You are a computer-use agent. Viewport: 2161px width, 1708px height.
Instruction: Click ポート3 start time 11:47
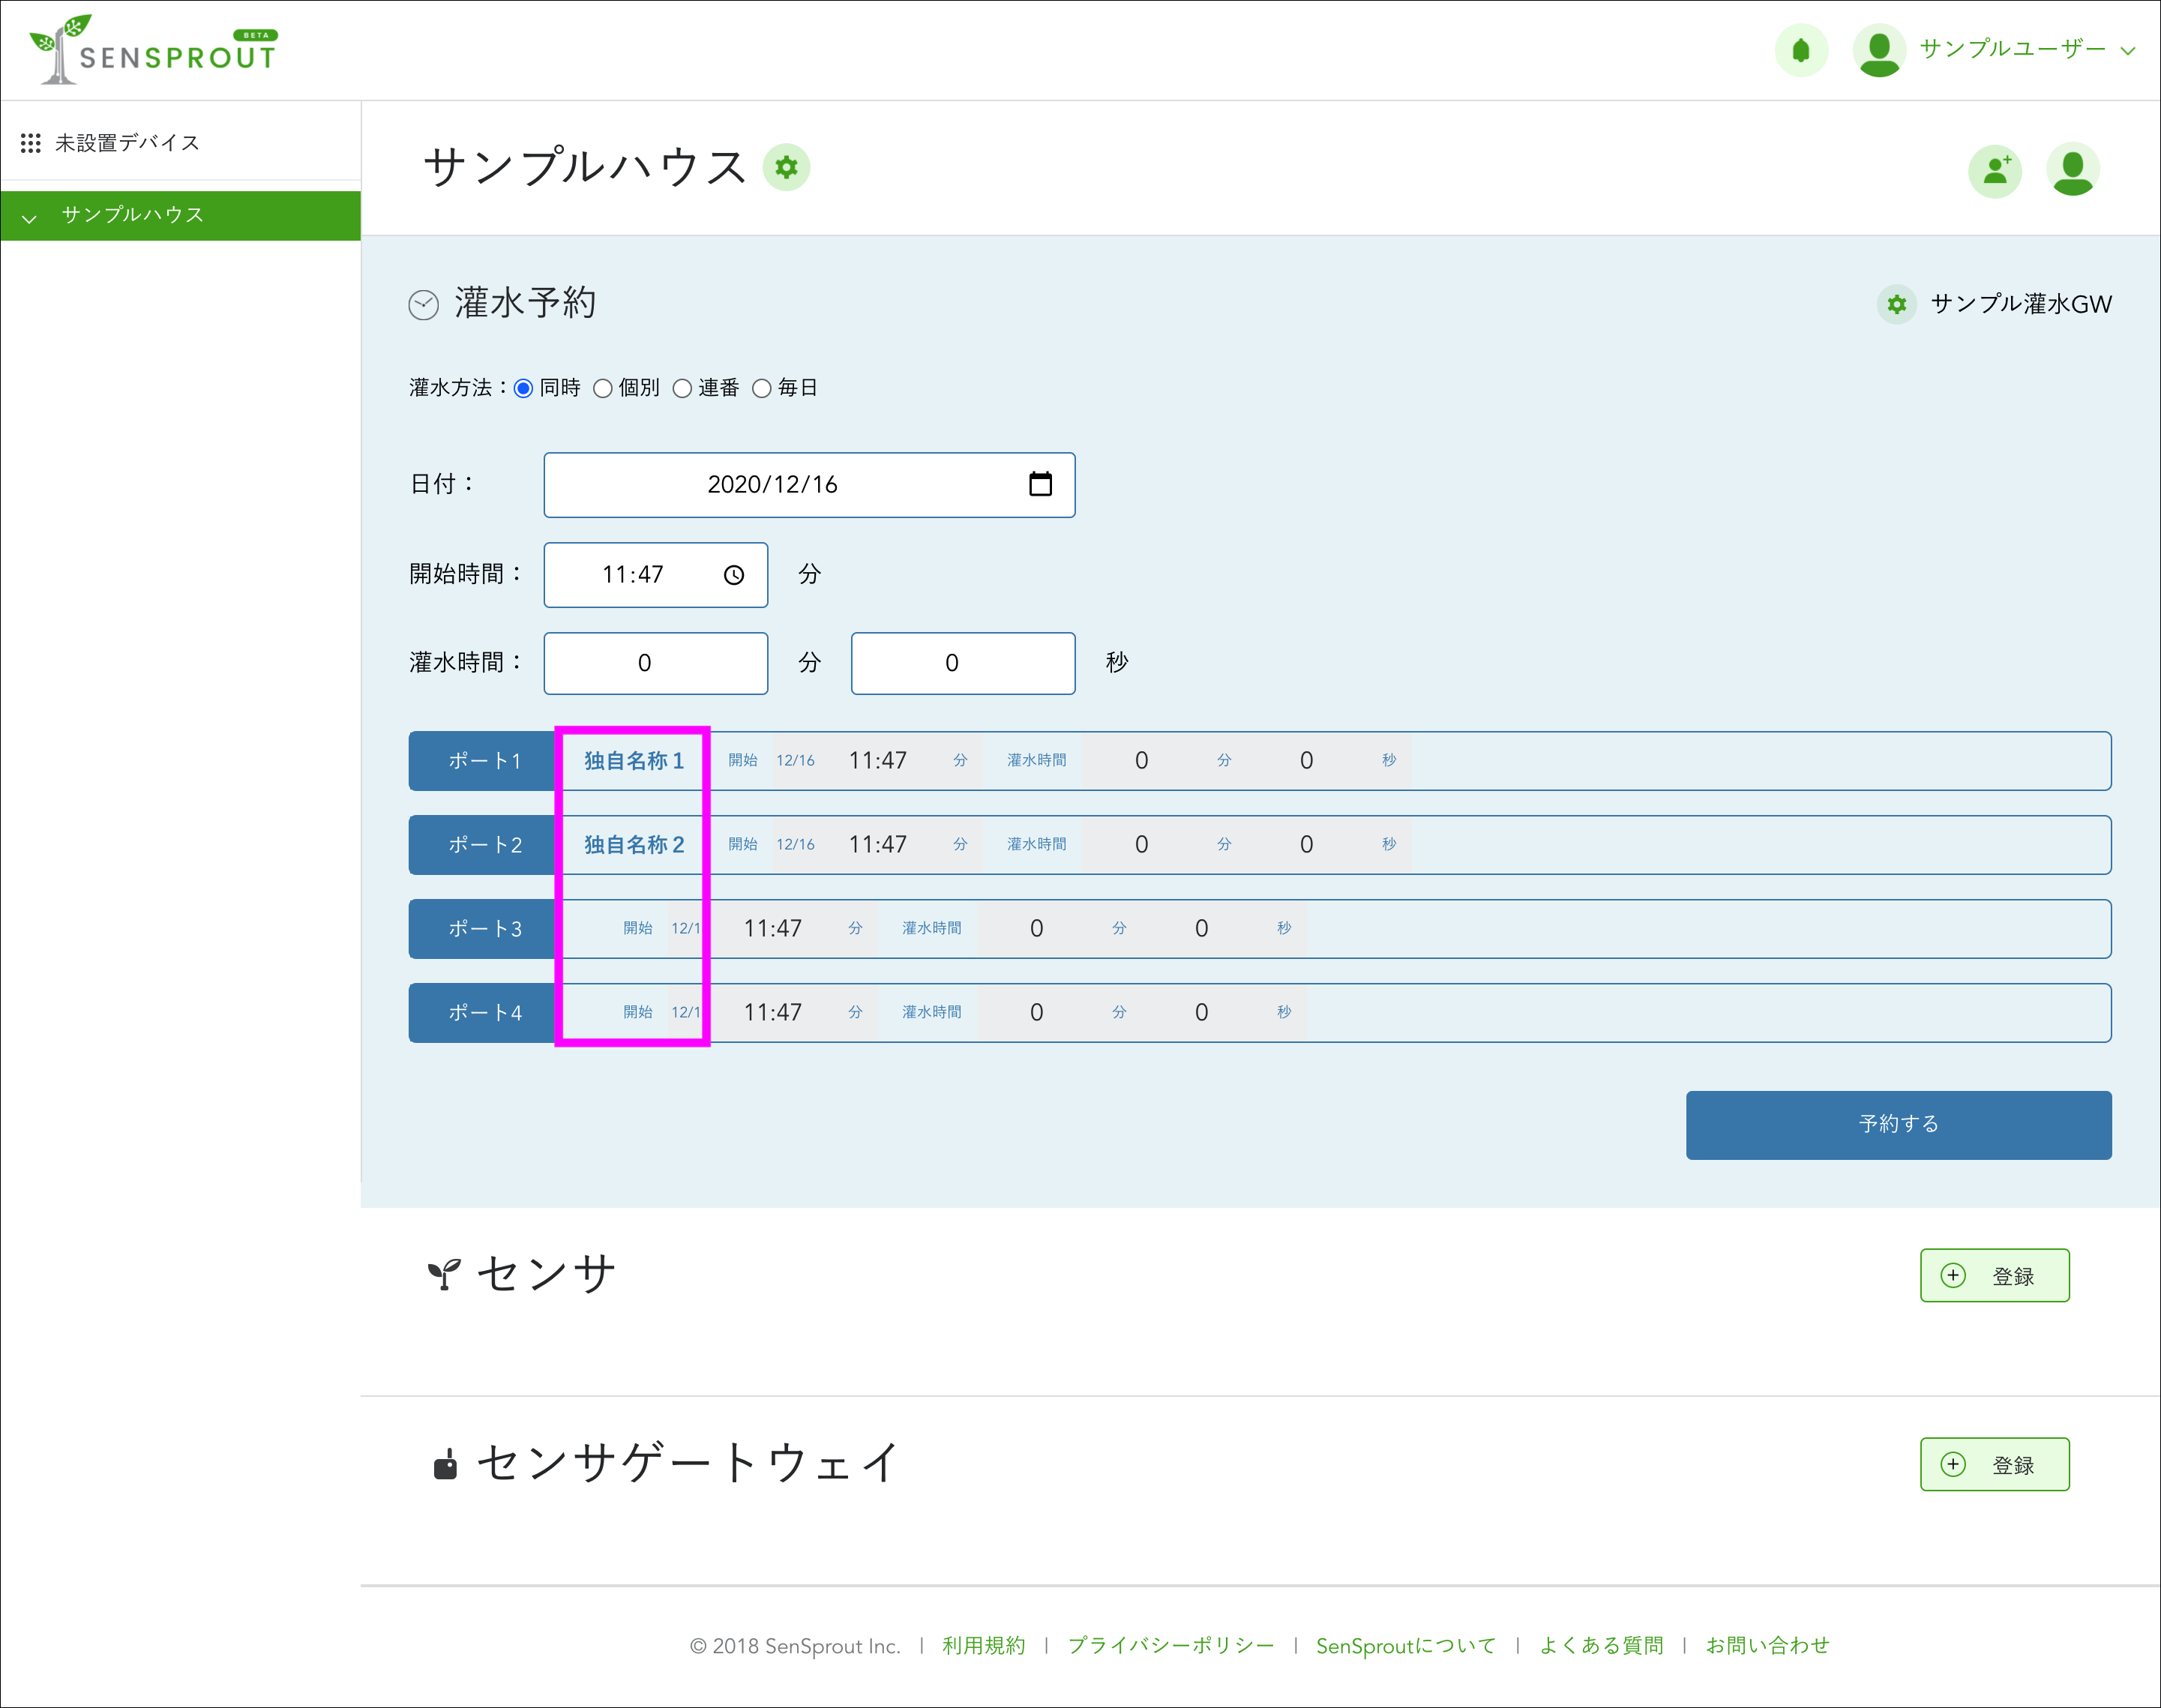pyautogui.click(x=773, y=929)
